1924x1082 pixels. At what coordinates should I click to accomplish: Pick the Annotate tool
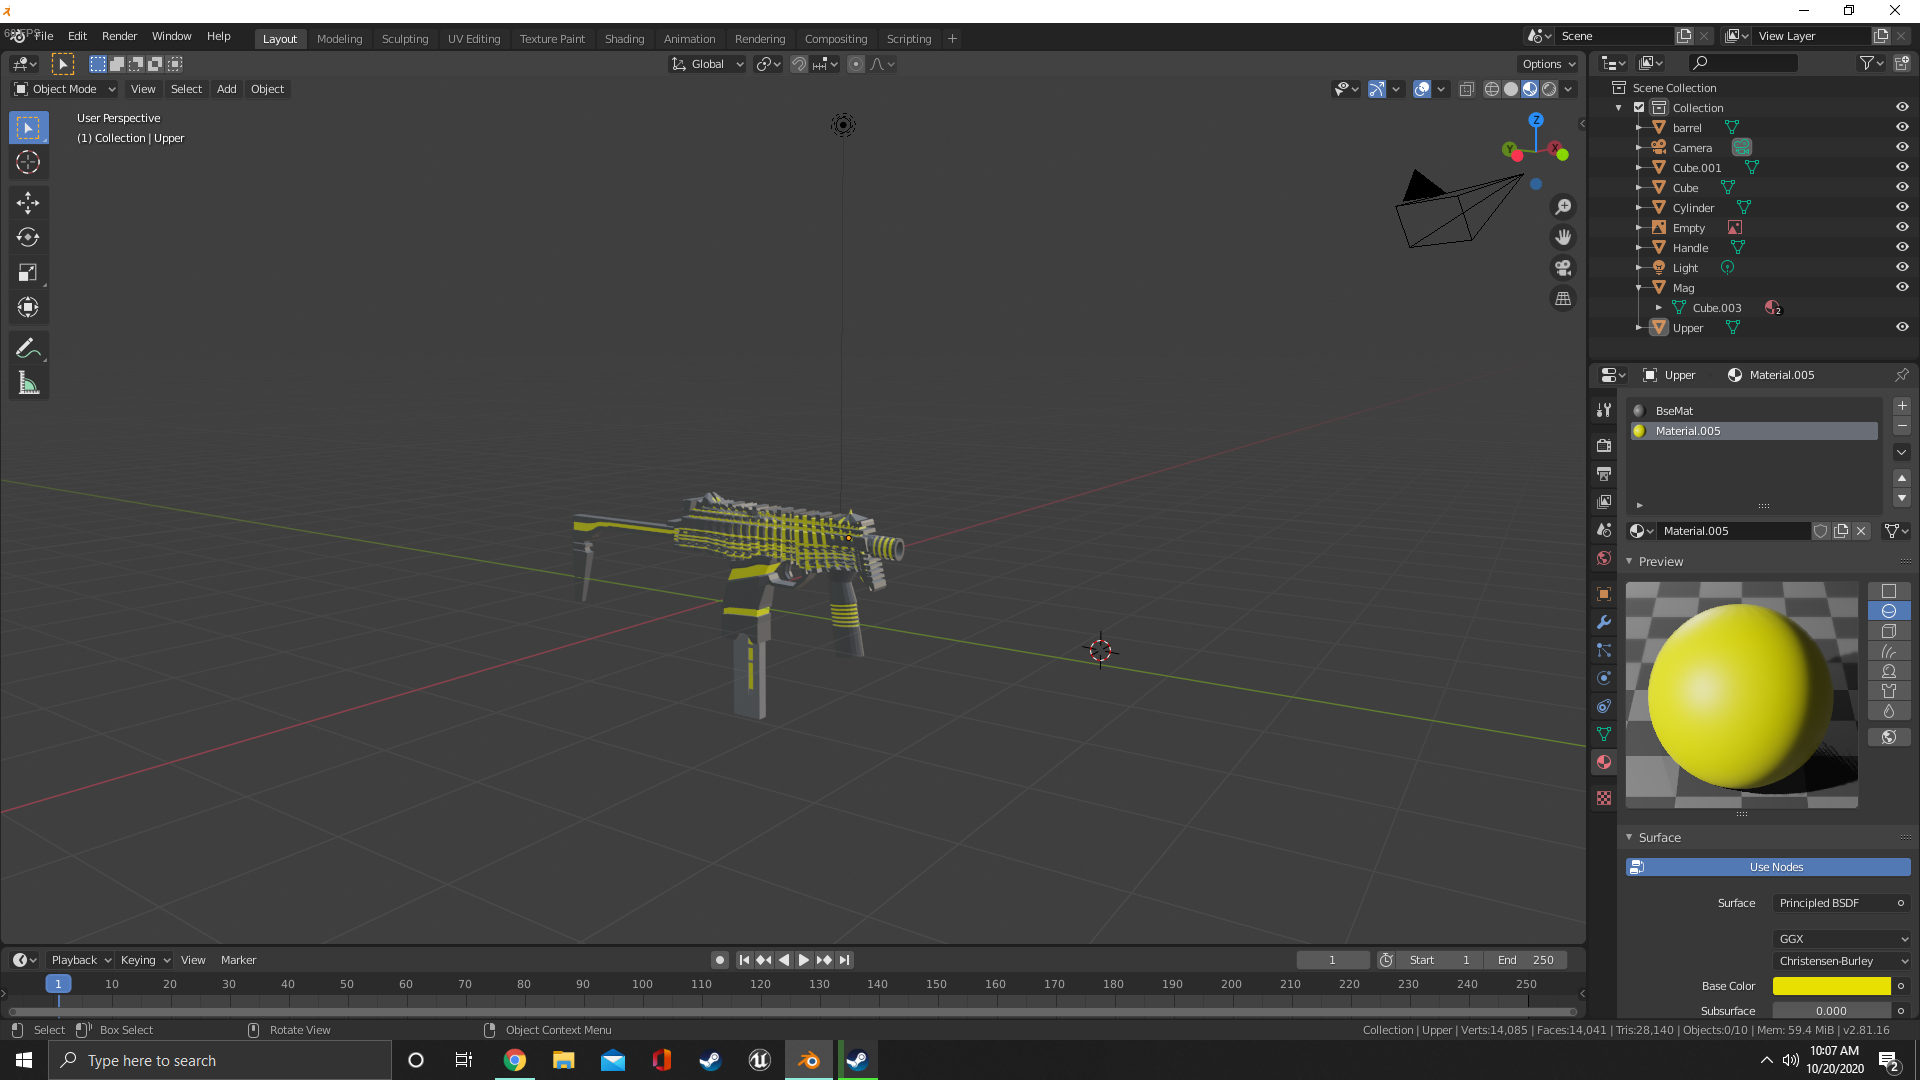point(28,347)
